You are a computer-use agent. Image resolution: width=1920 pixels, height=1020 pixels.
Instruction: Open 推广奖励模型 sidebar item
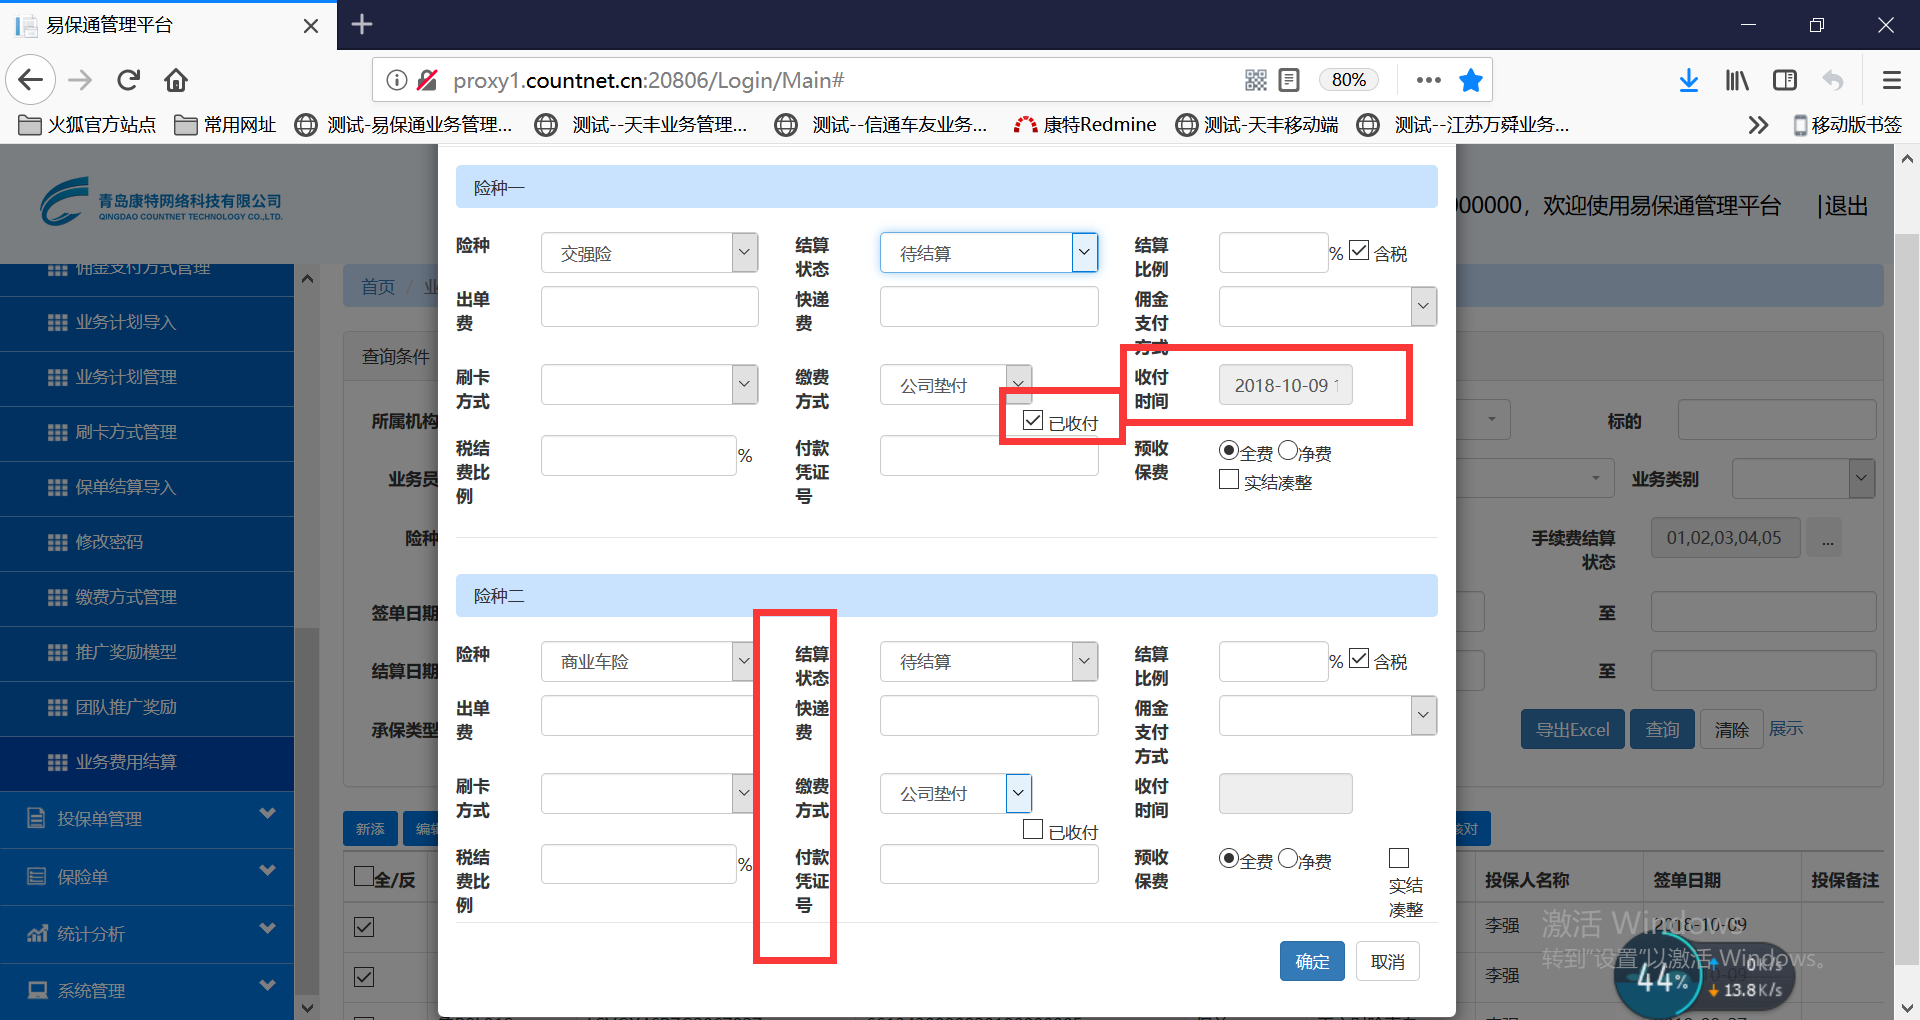click(x=147, y=653)
